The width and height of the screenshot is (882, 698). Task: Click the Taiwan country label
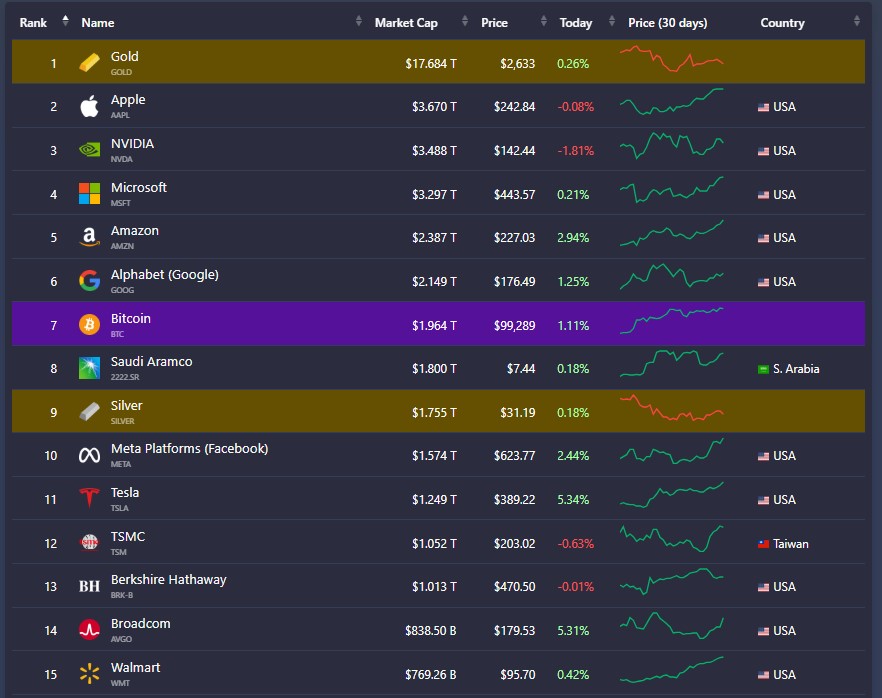(x=790, y=544)
